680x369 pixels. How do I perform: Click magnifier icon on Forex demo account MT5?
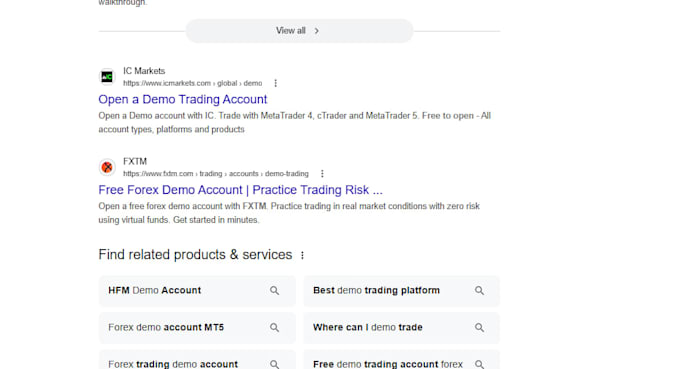[275, 327]
